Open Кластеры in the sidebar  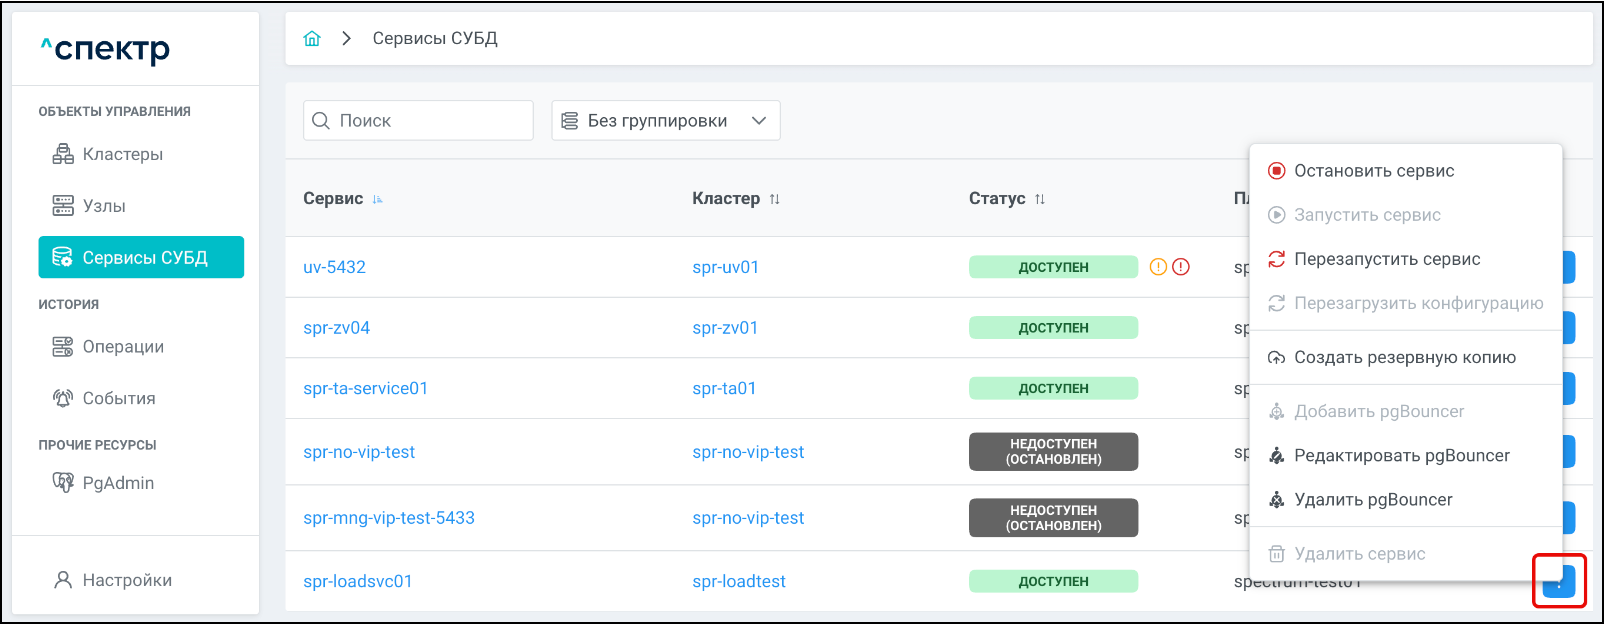(x=122, y=154)
